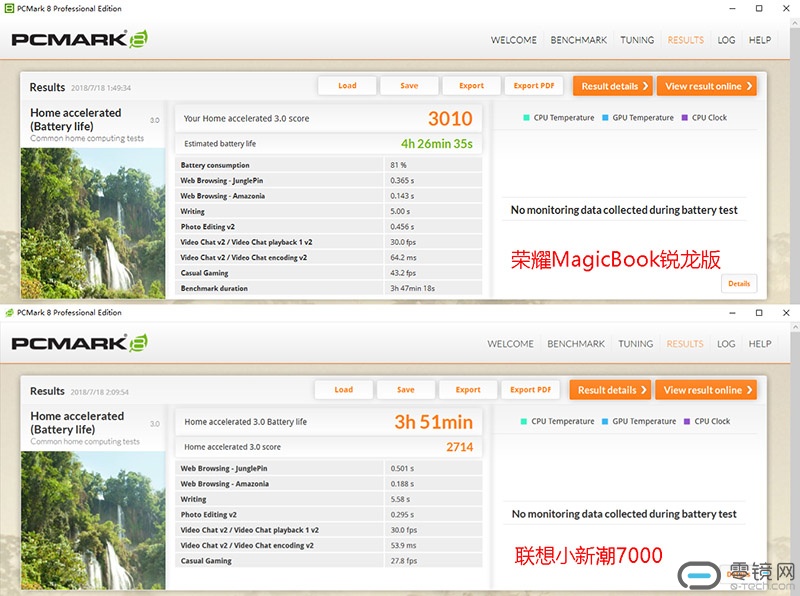
Task: Click the "Photo Editing v2" row showing 0.295 s
Action: click(x=329, y=514)
